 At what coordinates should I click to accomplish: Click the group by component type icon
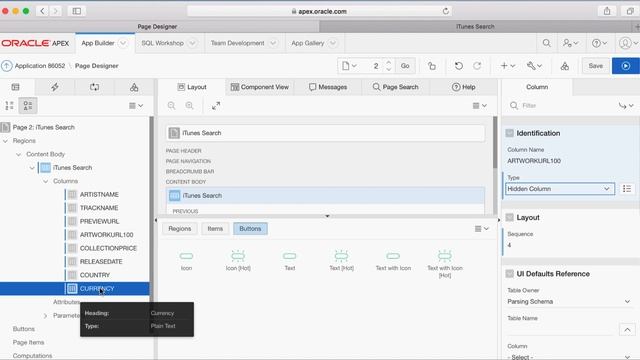(28, 106)
